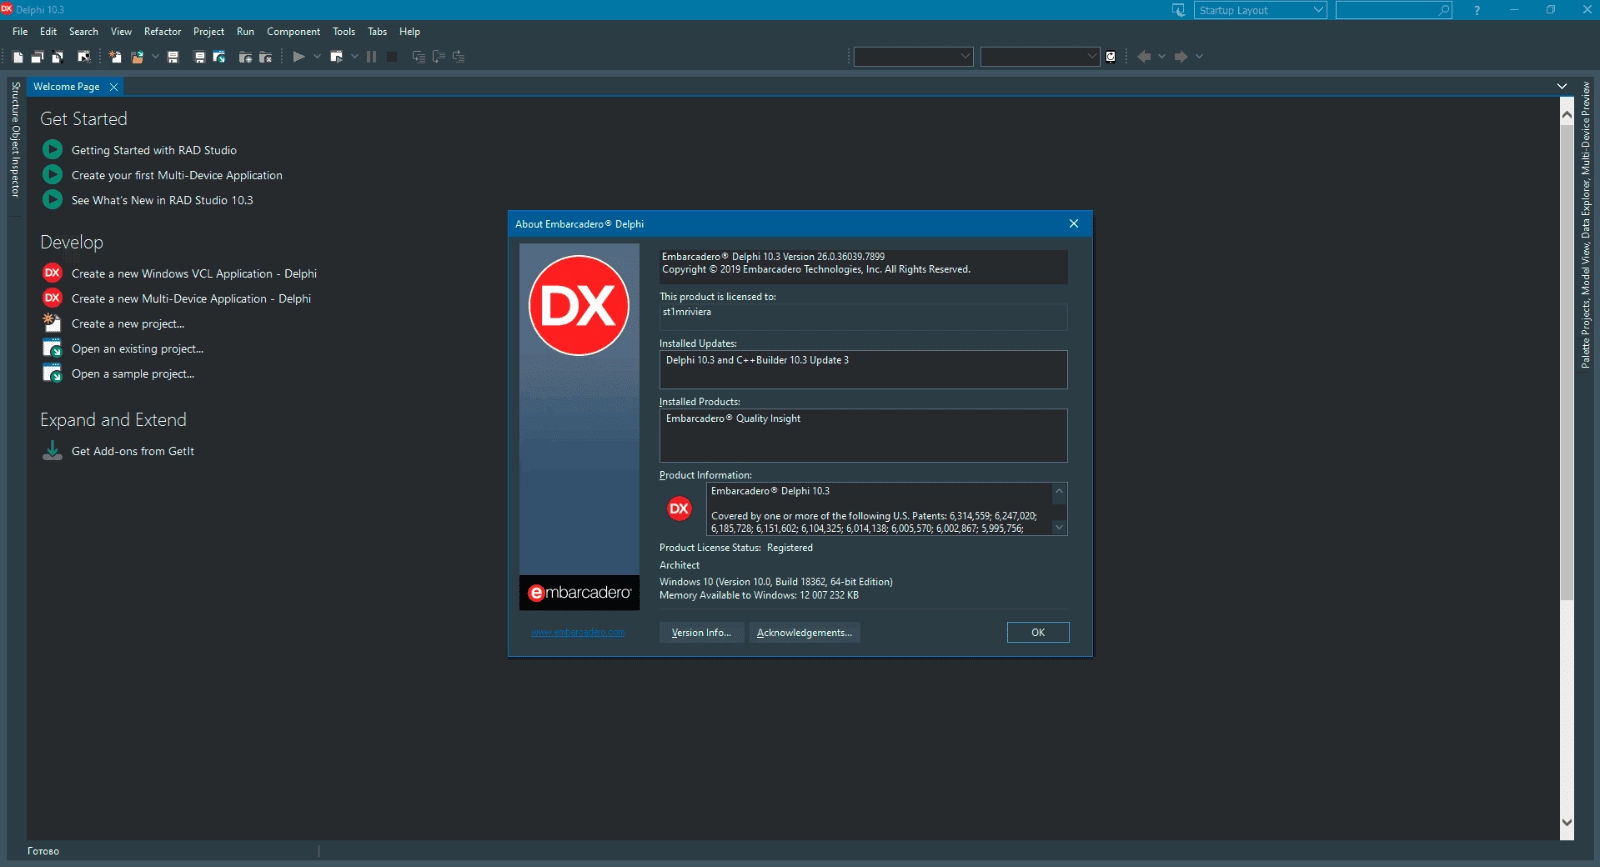The height and width of the screenshot is (867, 1600).
Task: Create a new Windows VCL Application - Delphi
Action: tap(194, 274)
